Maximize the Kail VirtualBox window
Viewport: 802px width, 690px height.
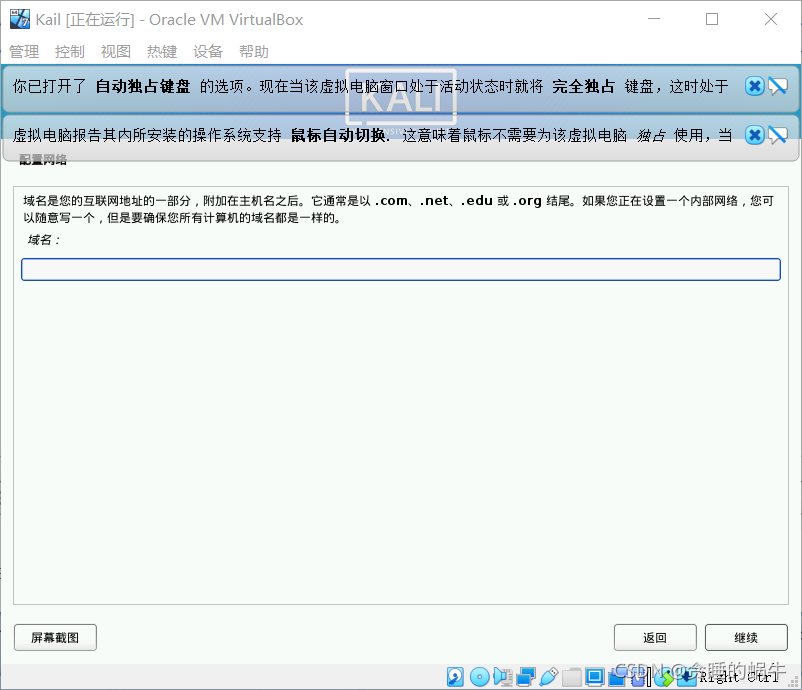coord(712,19)
